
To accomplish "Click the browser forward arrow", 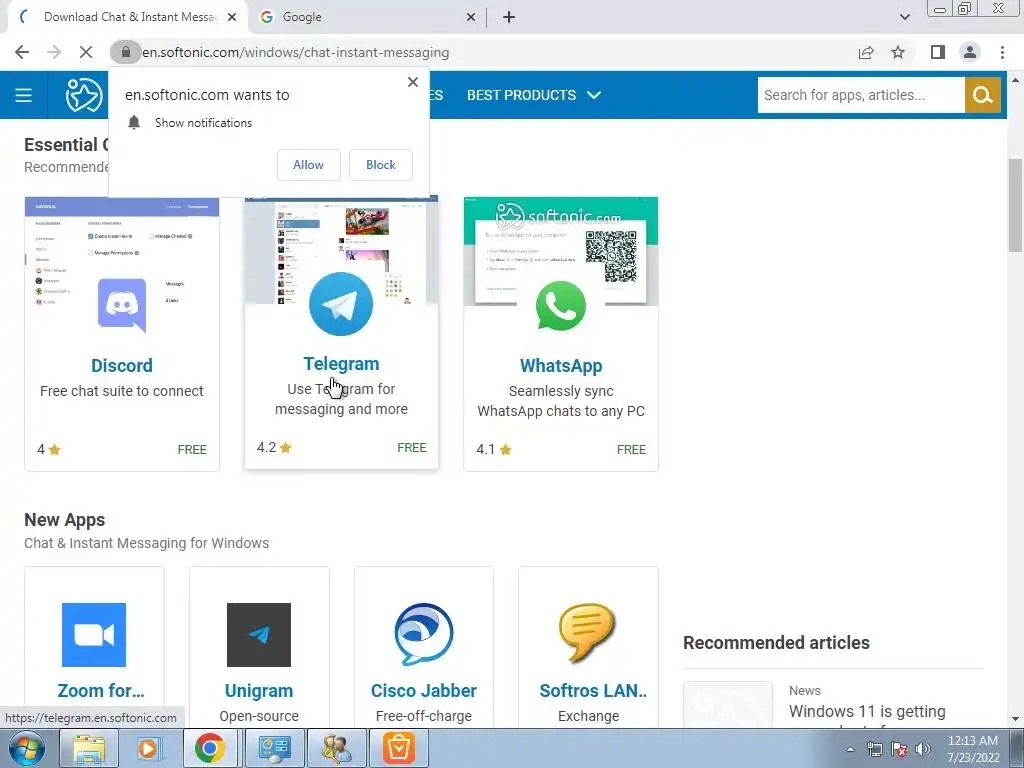I will [x=54, y=52].
